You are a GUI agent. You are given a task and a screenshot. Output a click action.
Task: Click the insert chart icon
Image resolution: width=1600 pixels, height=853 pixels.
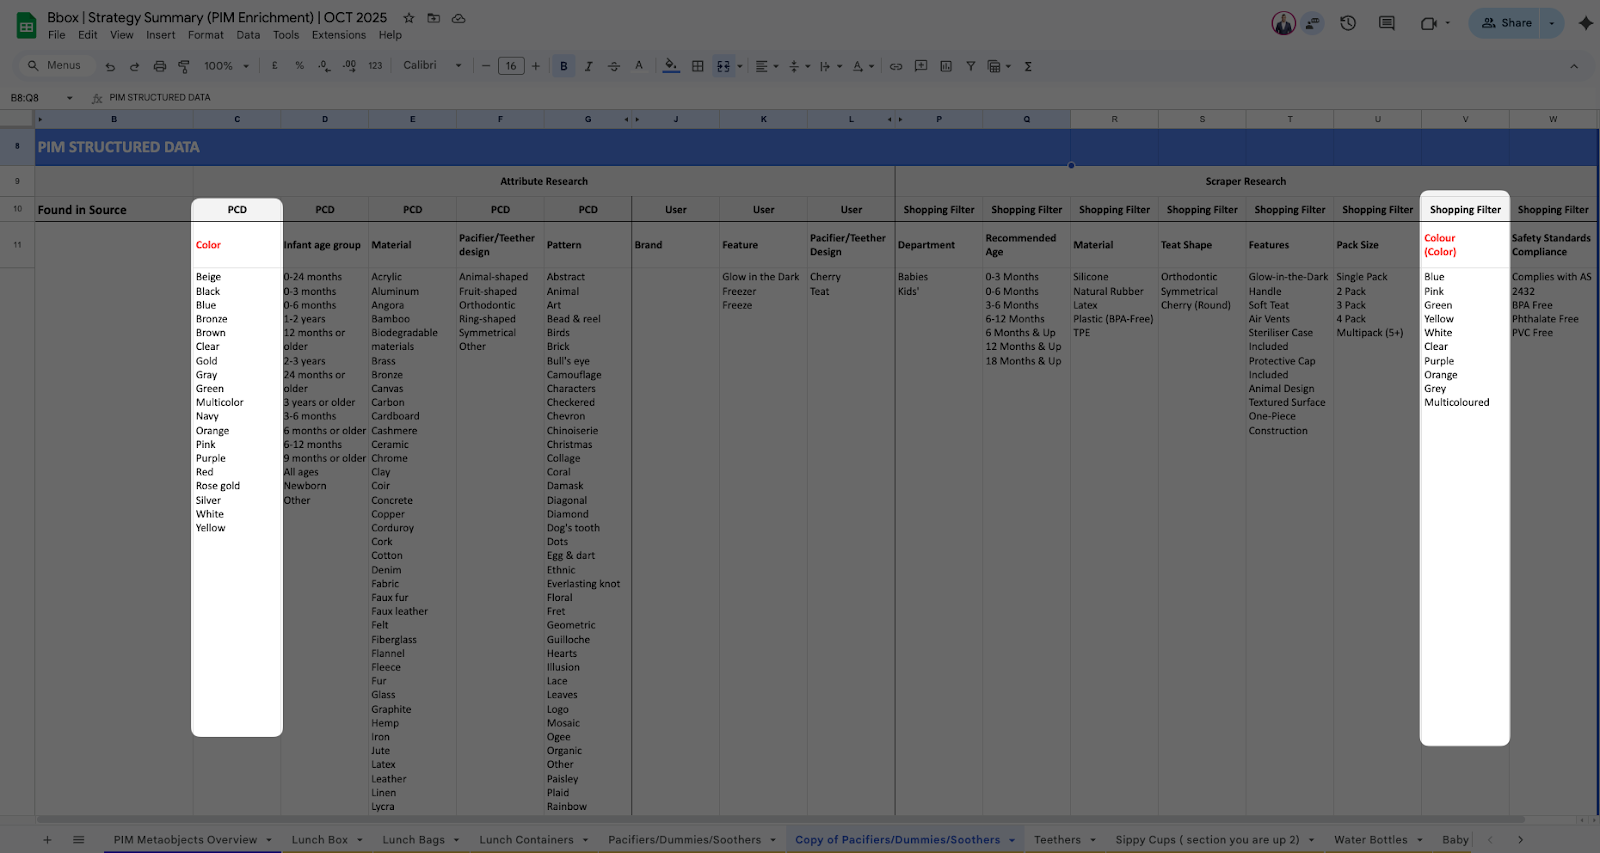(x=945, y=66)
